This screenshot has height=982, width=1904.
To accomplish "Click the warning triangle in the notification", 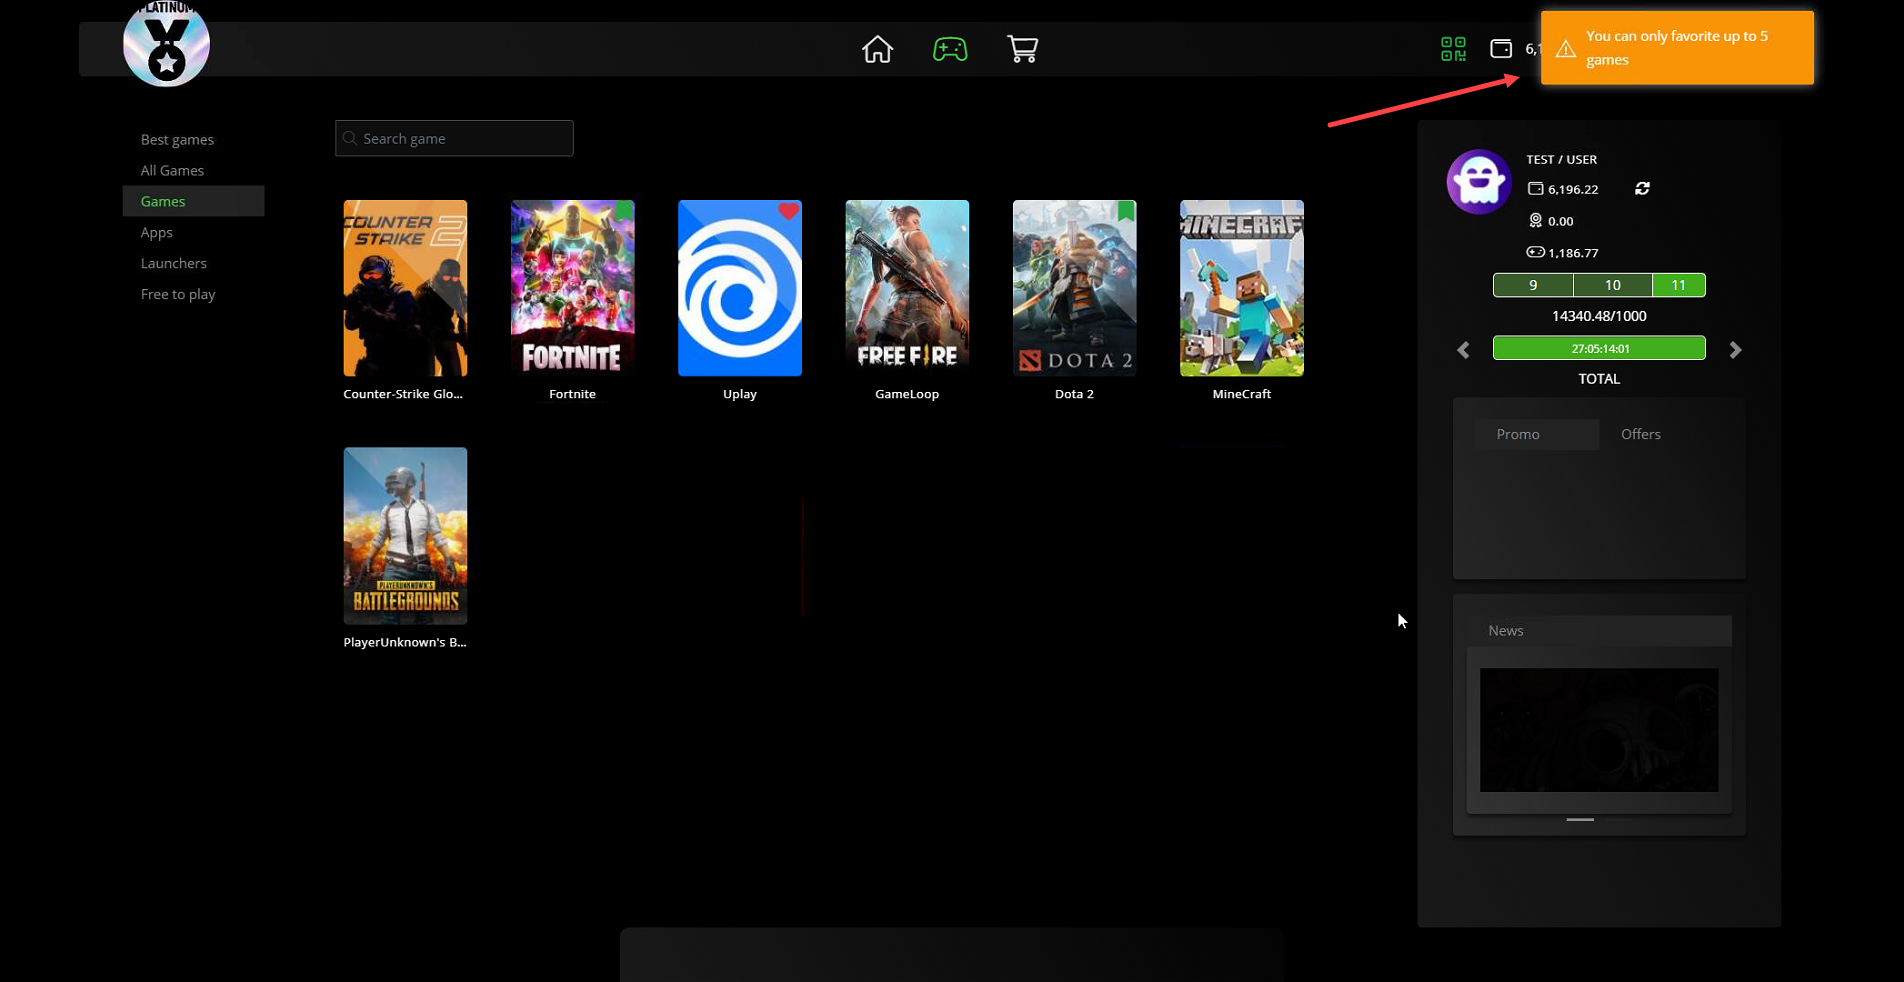I will pyautogui.click(x=1566, y=48).
